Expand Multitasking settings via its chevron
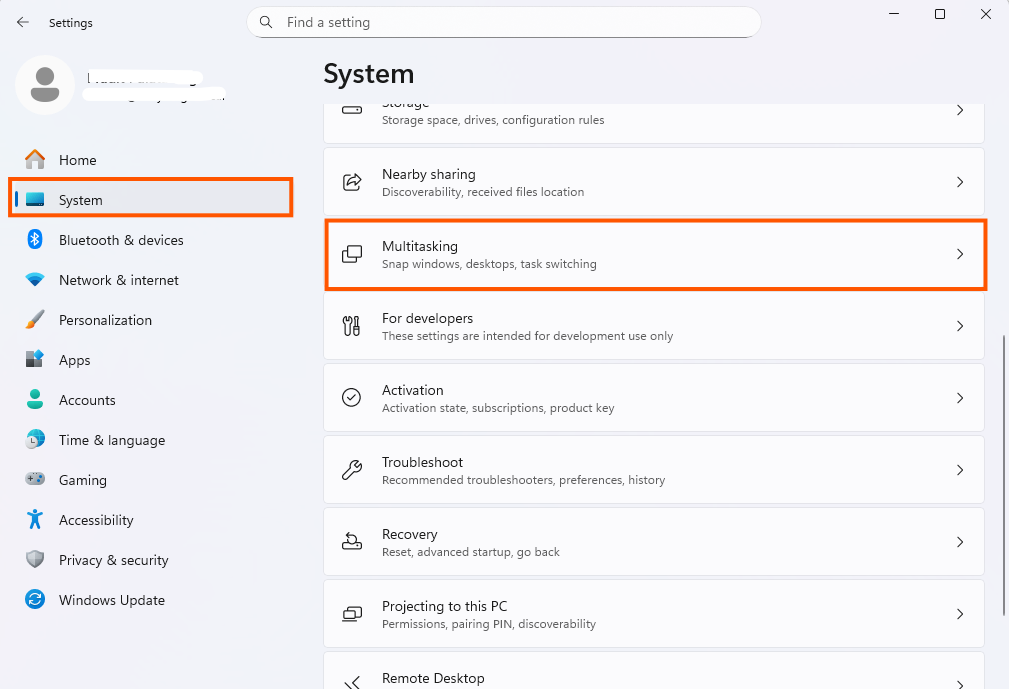The width and height of the screenshot is (1009, 689). click(x=959, y=254)
